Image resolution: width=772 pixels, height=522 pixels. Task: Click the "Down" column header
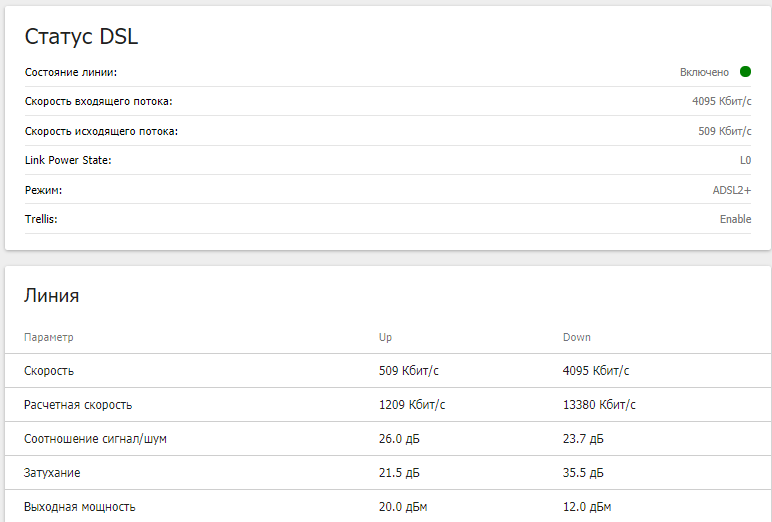tap(576, 338)
